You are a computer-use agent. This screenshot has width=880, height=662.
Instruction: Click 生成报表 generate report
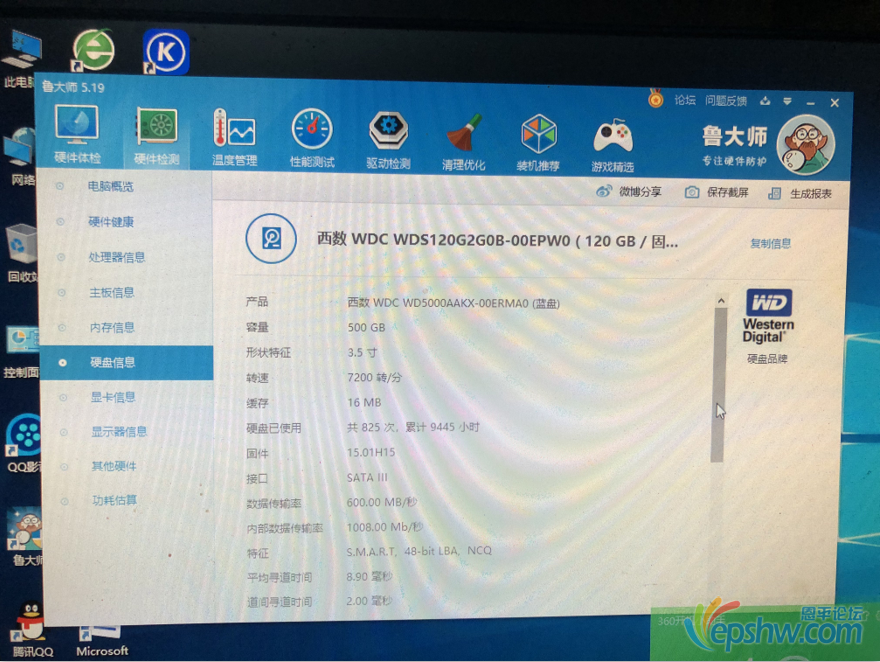click(x=800, y=194)
